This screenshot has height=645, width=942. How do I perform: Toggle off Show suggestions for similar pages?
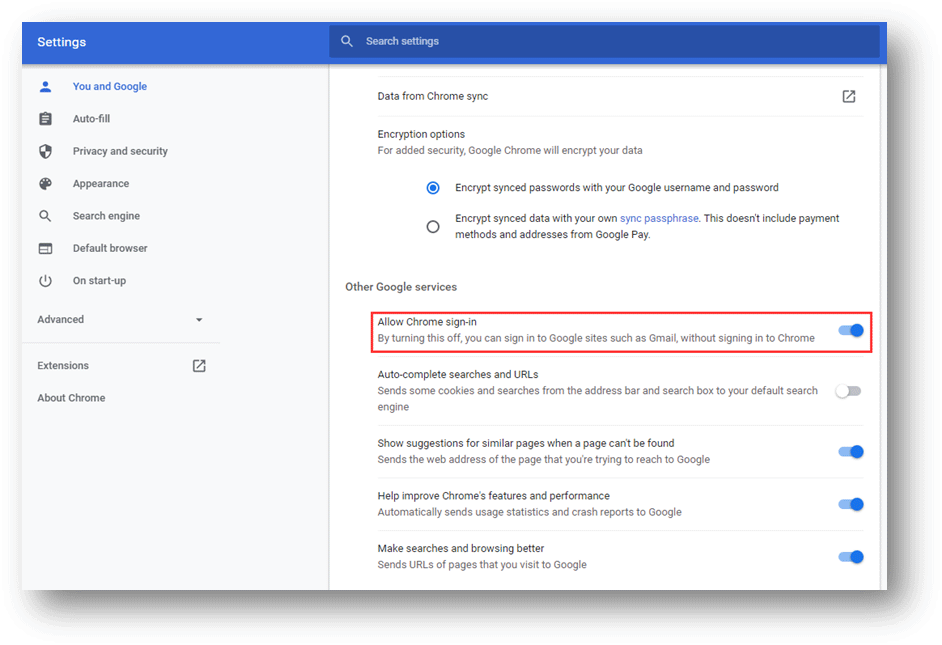(x=851, y=451)
